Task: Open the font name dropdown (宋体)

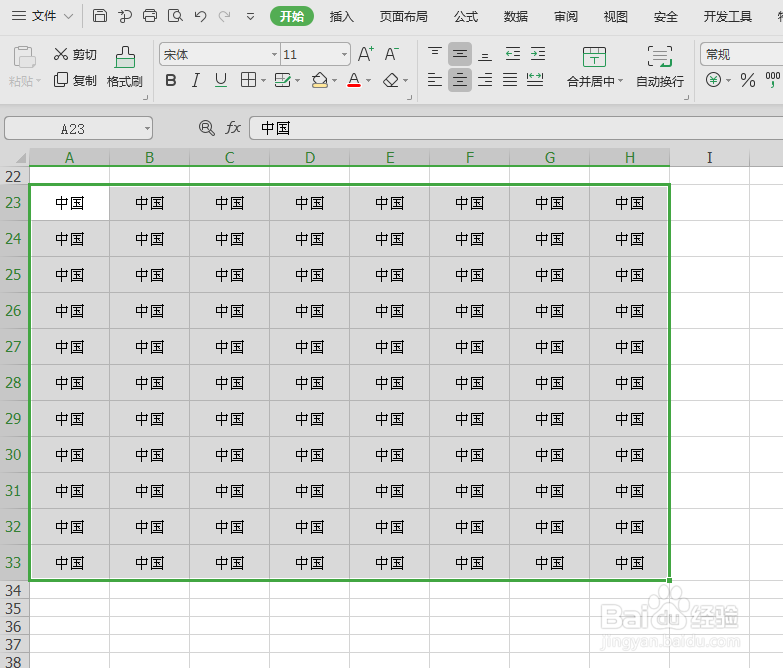Action: point(274,54)
